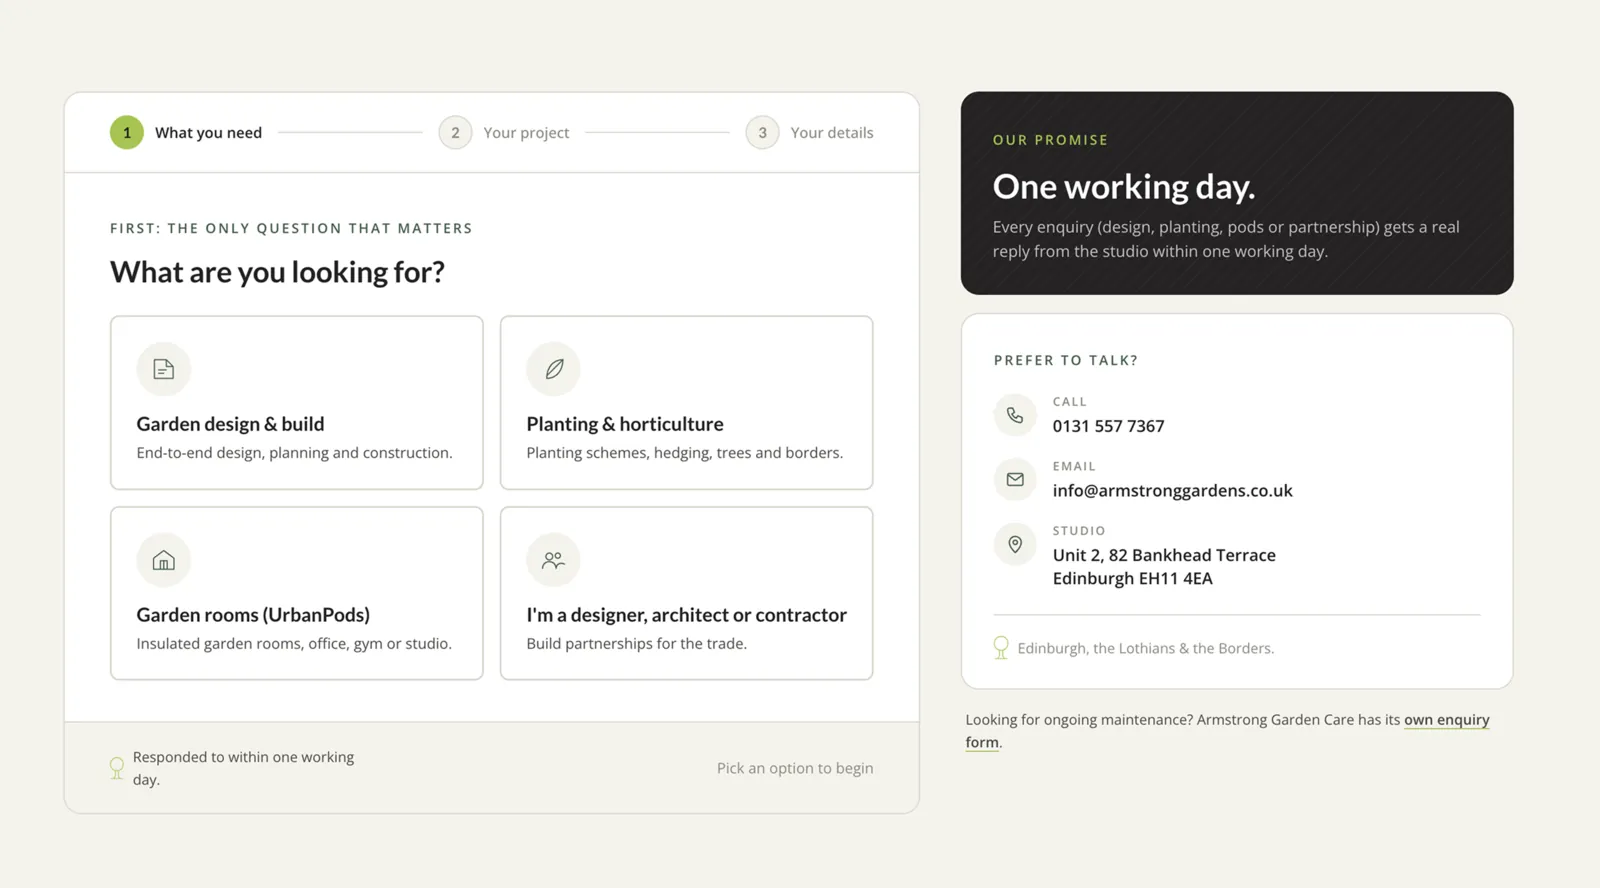Click the One working day. heading

(1124, 187)
